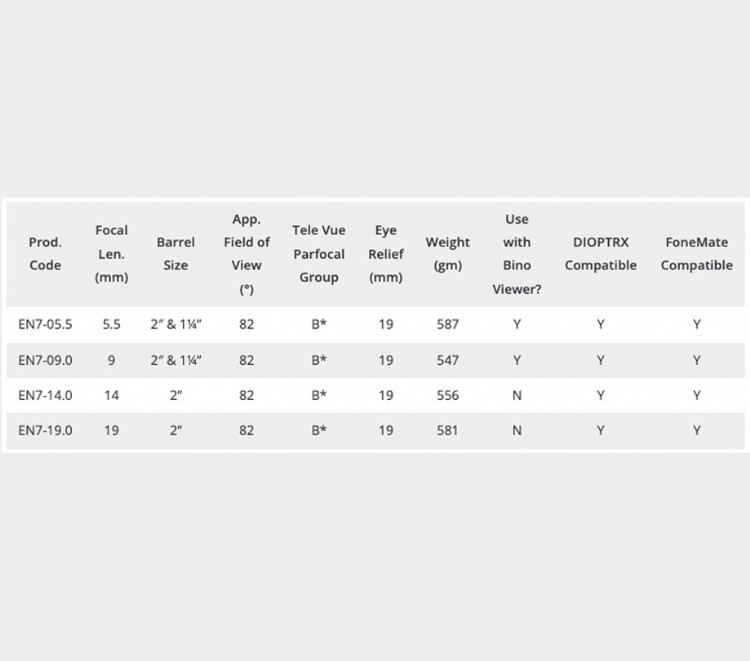This screenshot has height=661, width=750.
Task: Click the App. Field of View header
Action: (246, 254)
